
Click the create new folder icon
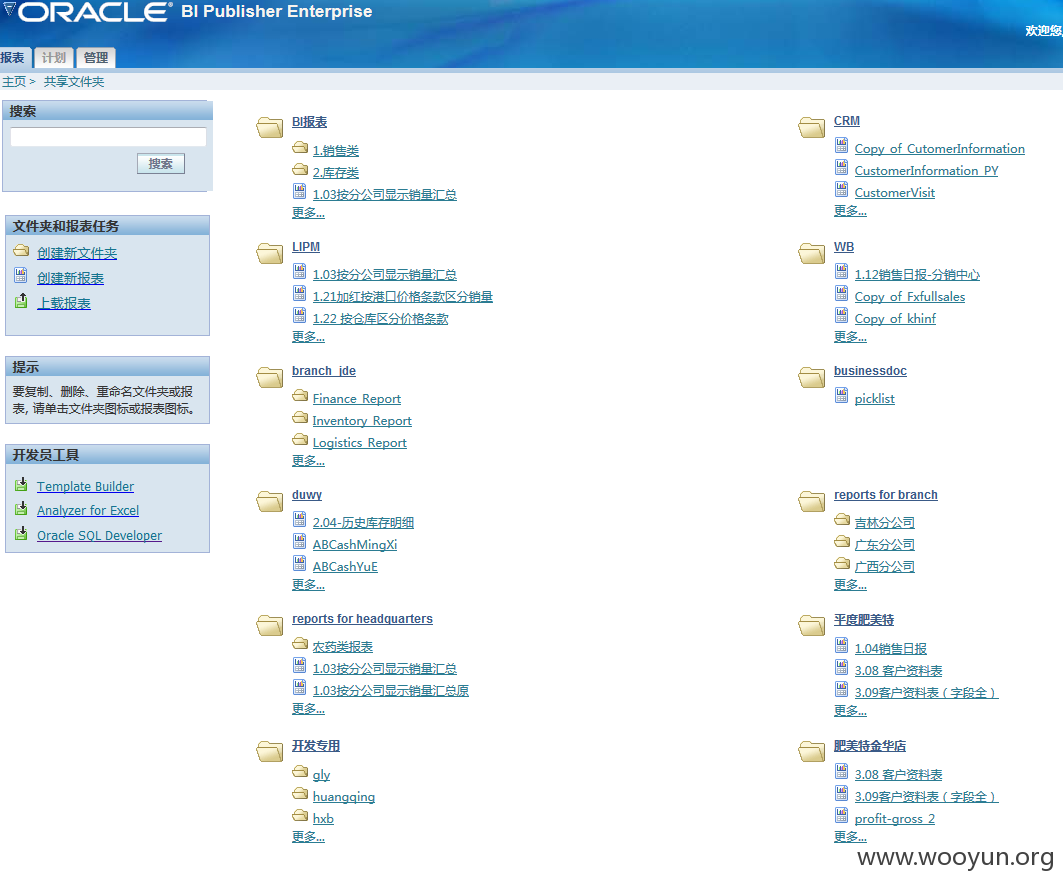click(21, 250)
